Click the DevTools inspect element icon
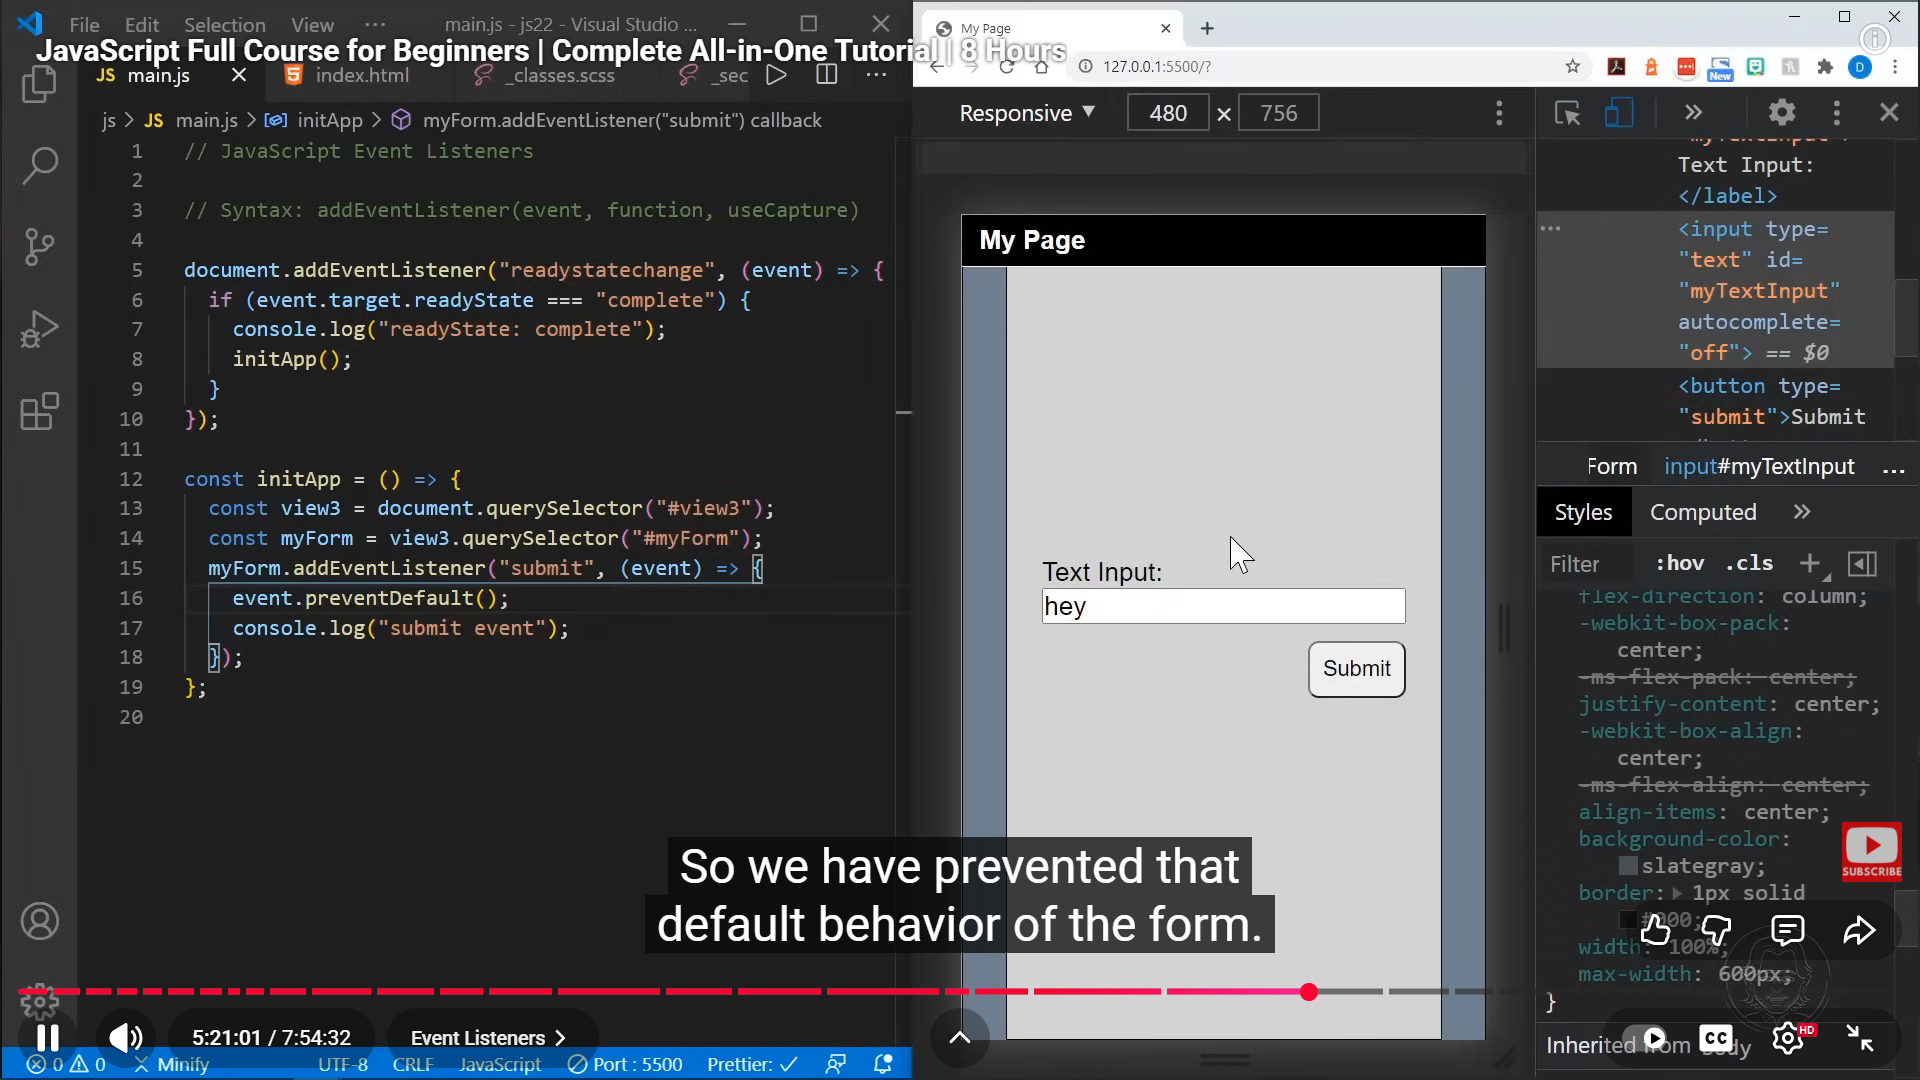Viewport: 1920px width, 1080px height. click(x=1567, y=113)
